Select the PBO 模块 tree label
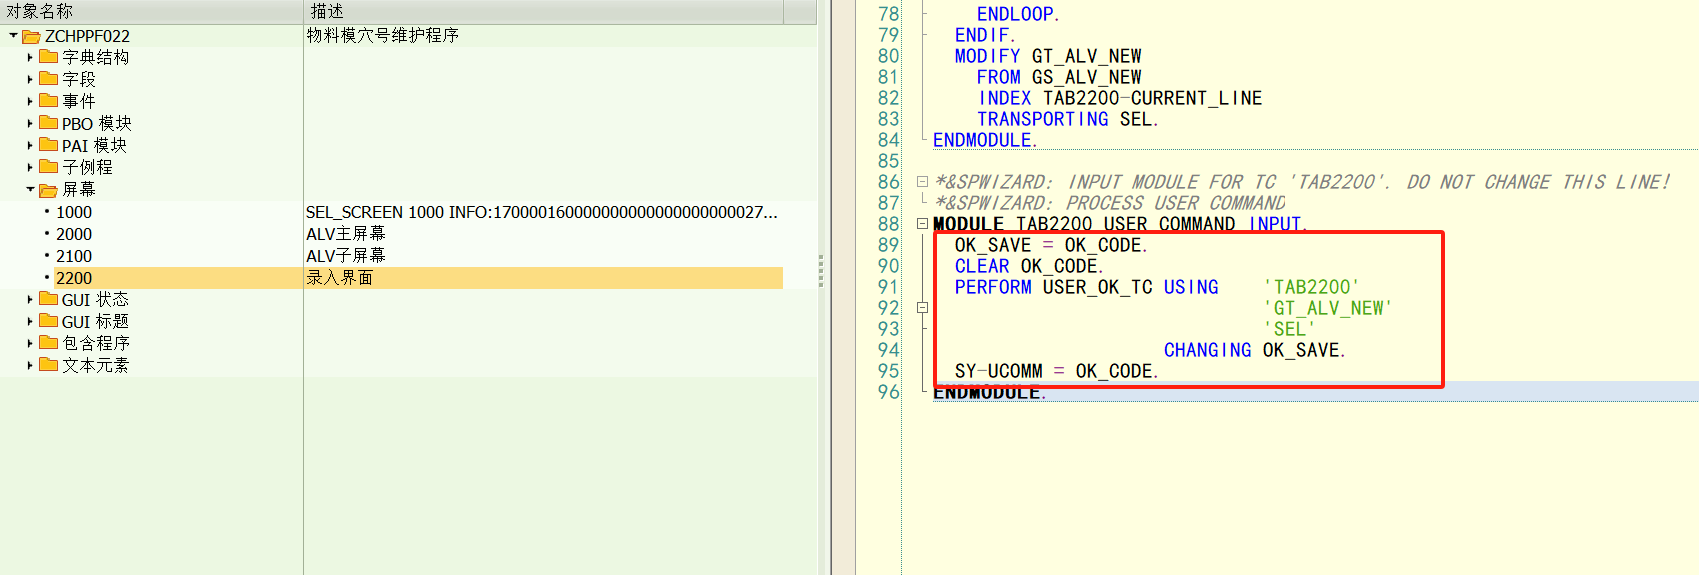 (x=97, y=123)
